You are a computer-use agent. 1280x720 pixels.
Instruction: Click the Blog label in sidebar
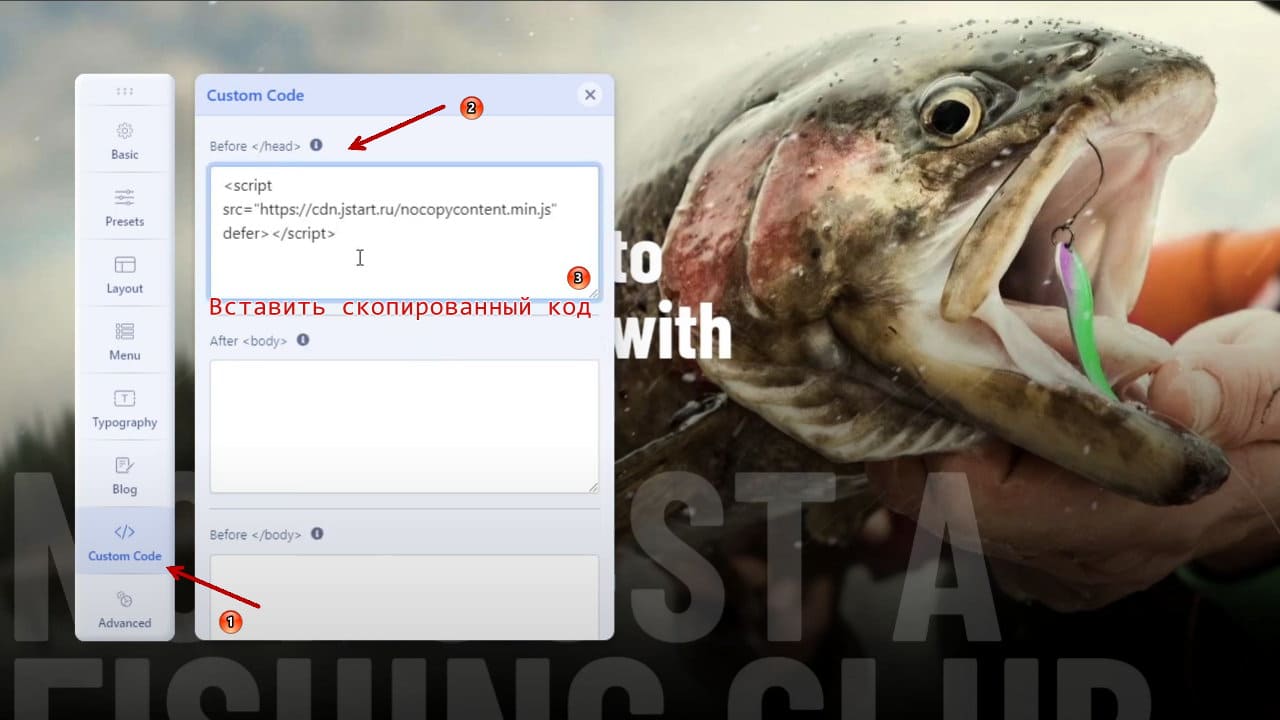point(125,489)
